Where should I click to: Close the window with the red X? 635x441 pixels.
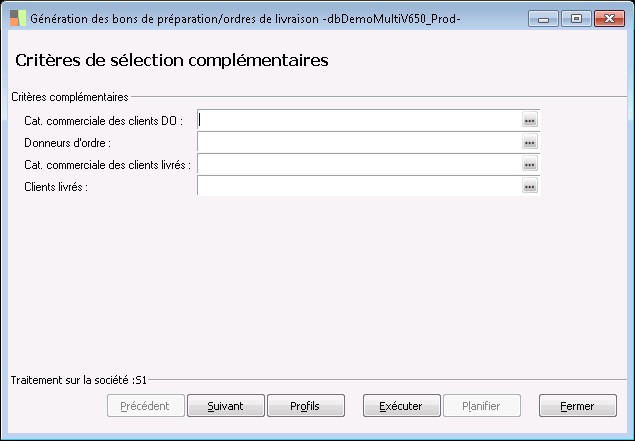[x=607, y=19]
